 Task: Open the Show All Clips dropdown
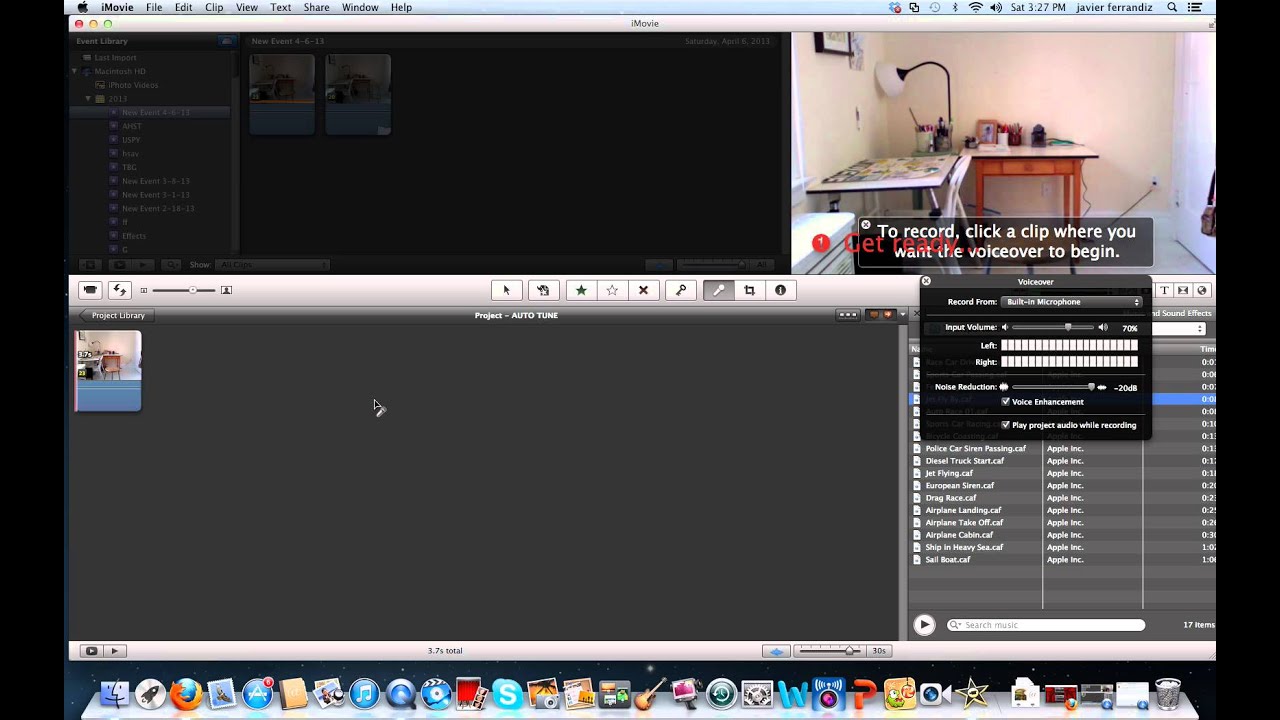[273, 265]
